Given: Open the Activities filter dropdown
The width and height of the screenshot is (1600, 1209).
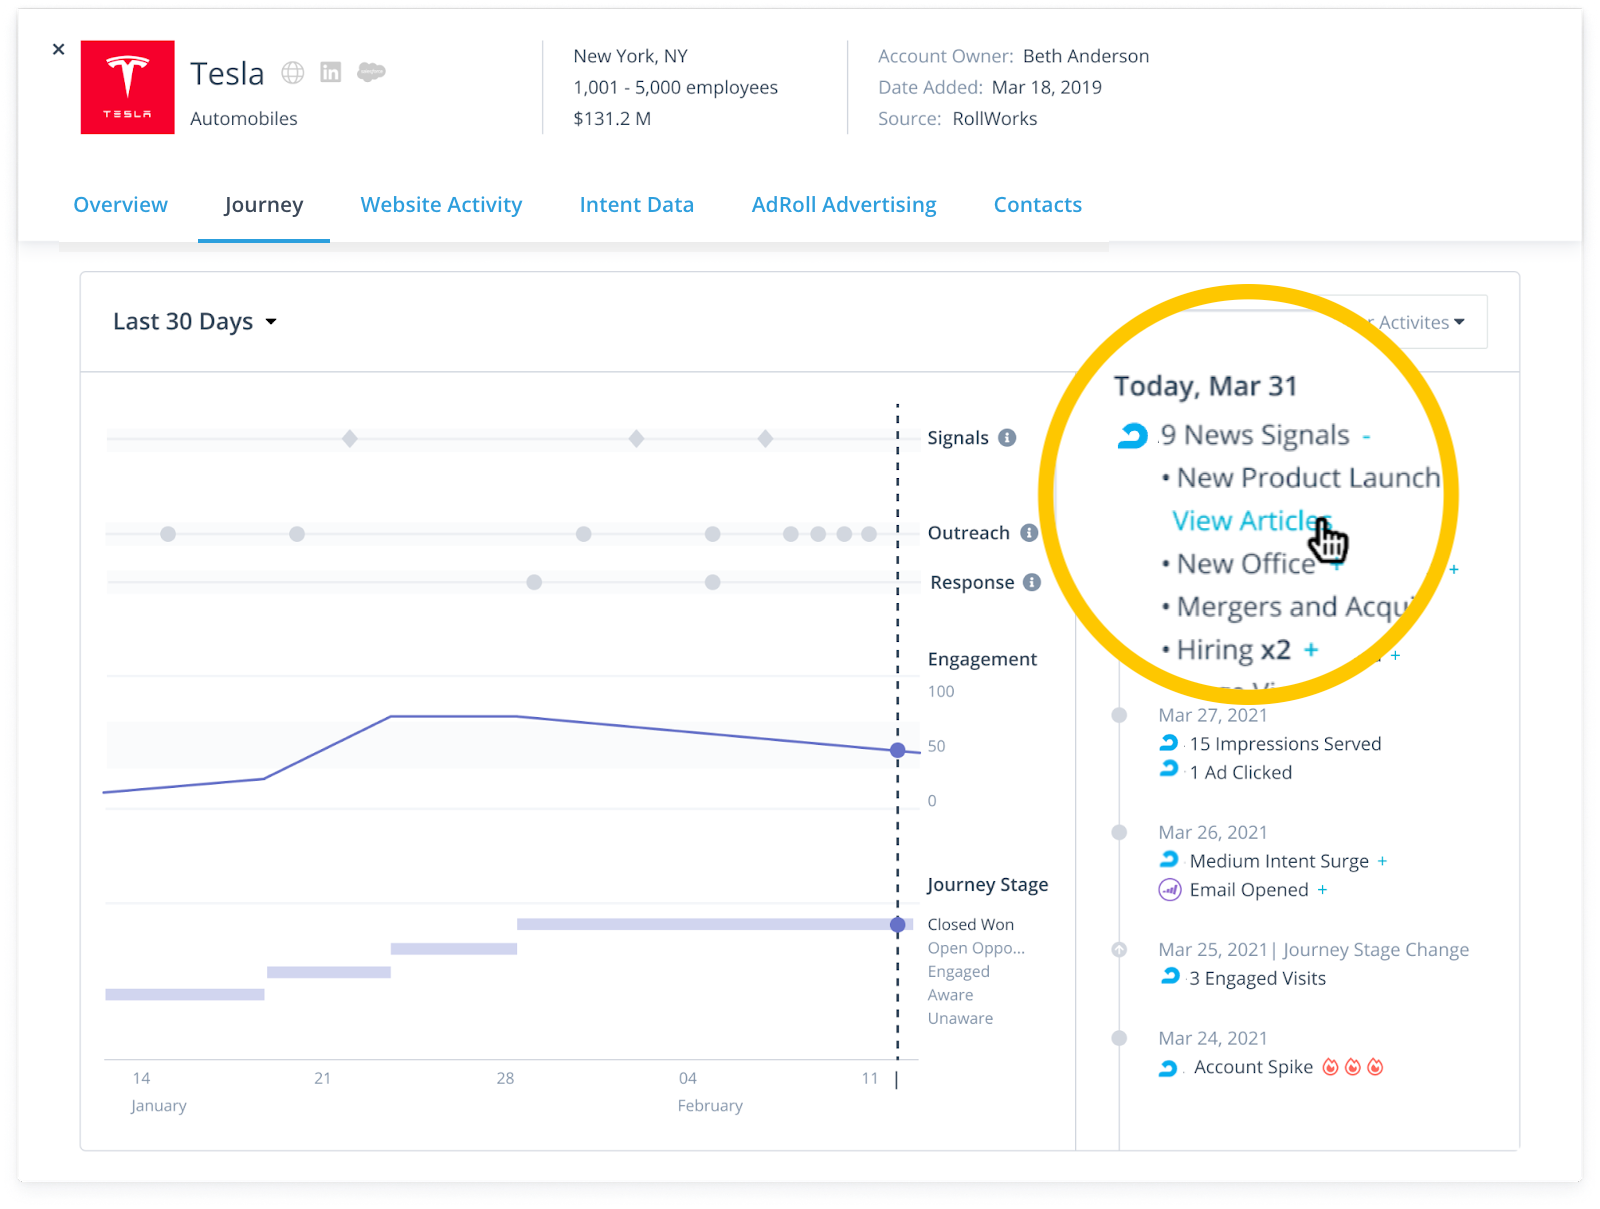Looking at the screenshot, I should (1420, 322).
